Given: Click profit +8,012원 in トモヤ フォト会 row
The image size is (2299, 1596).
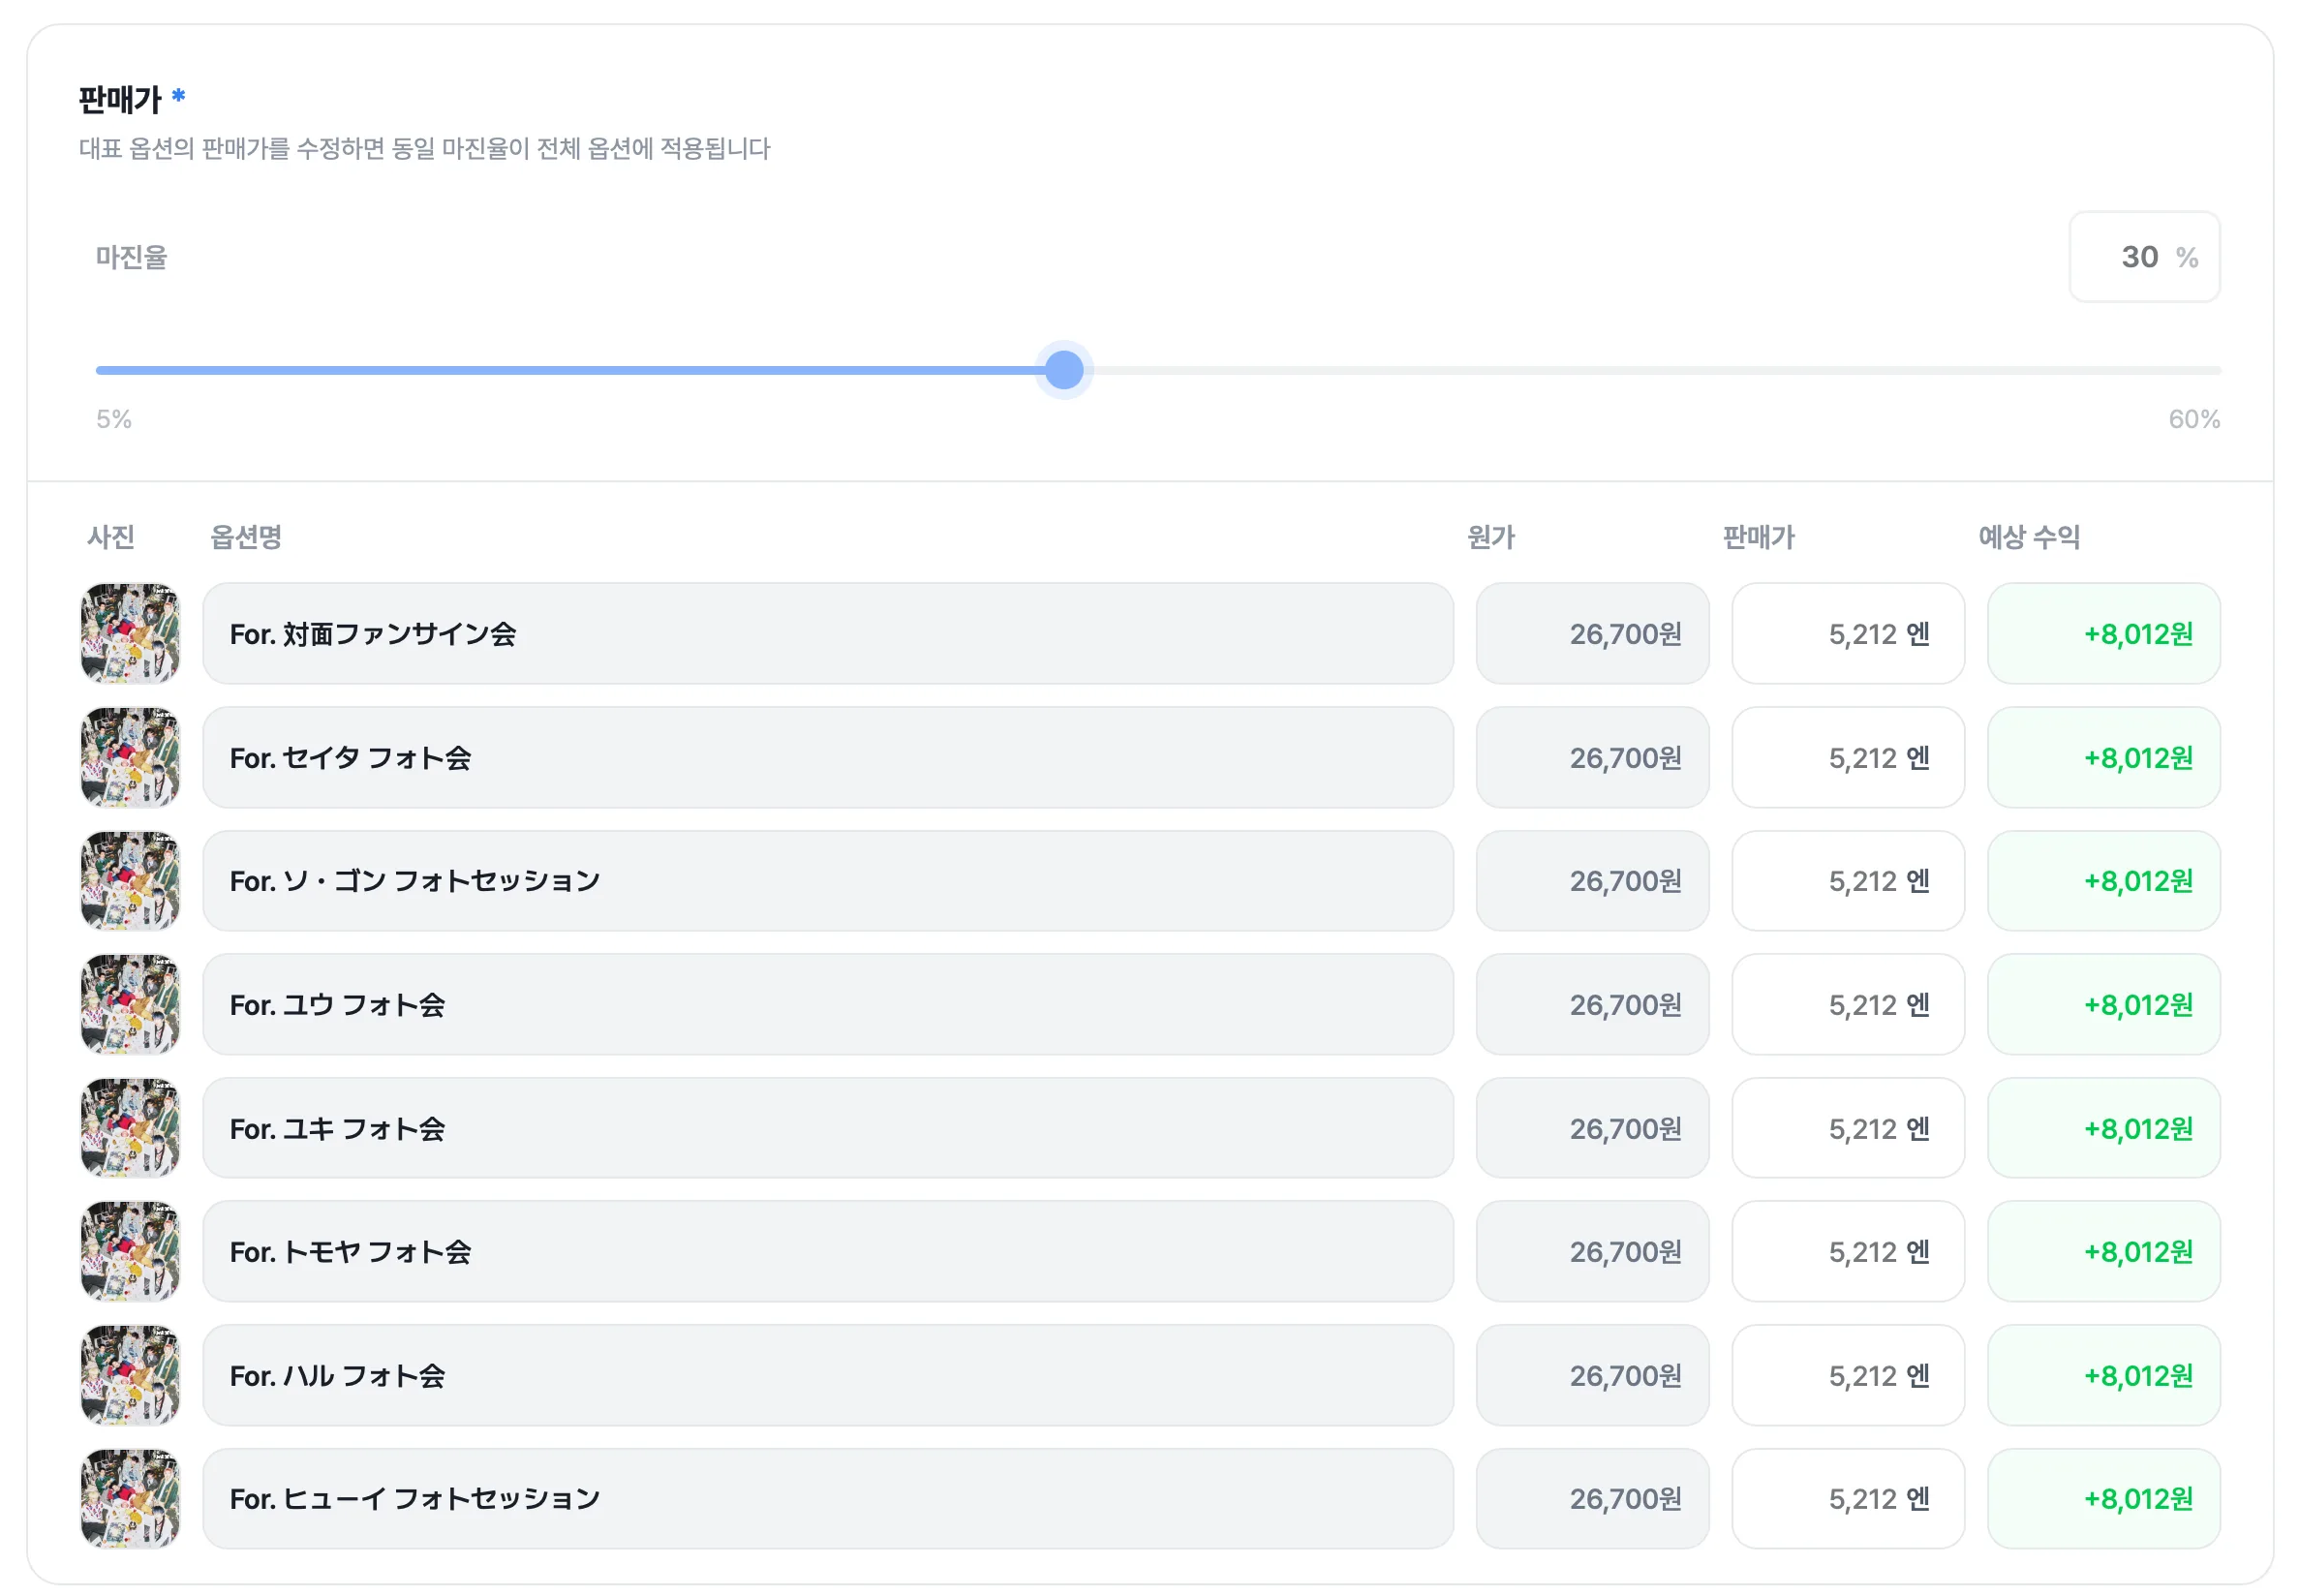Looking at the screenshot, I should [x=2104, y=1251].
